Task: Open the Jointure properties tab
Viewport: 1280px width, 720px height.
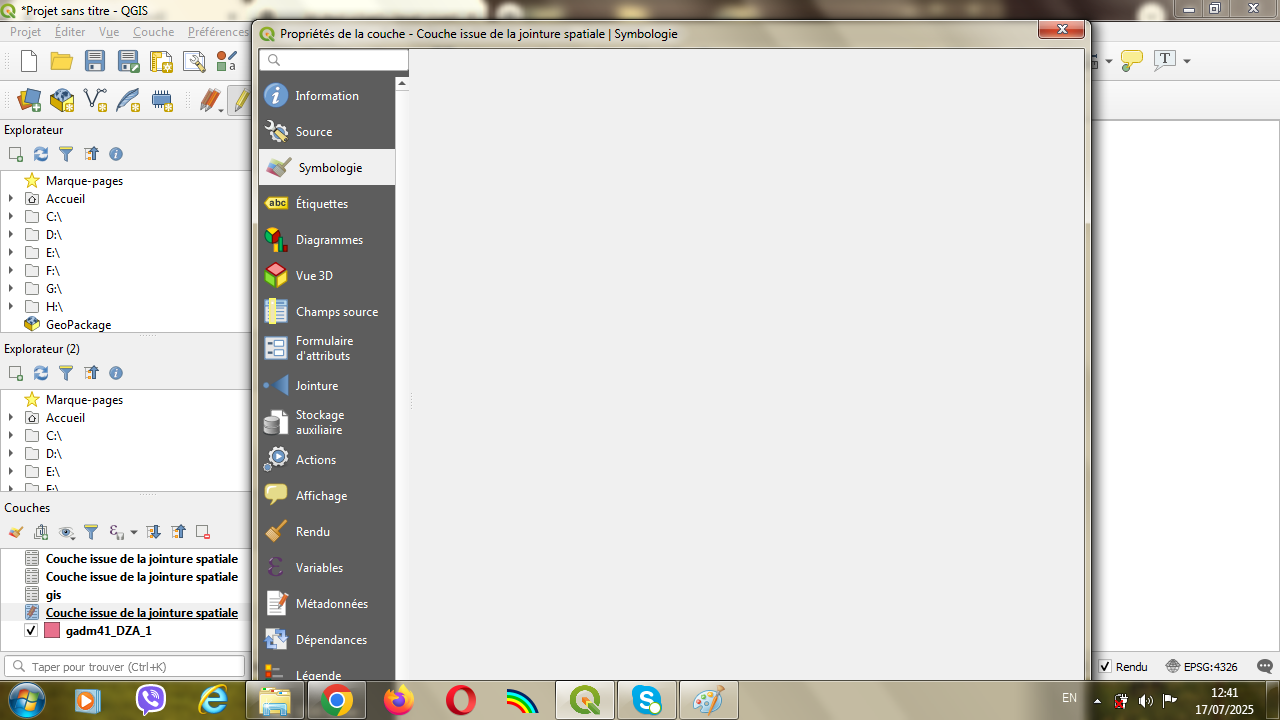Action: coord(316,386)
